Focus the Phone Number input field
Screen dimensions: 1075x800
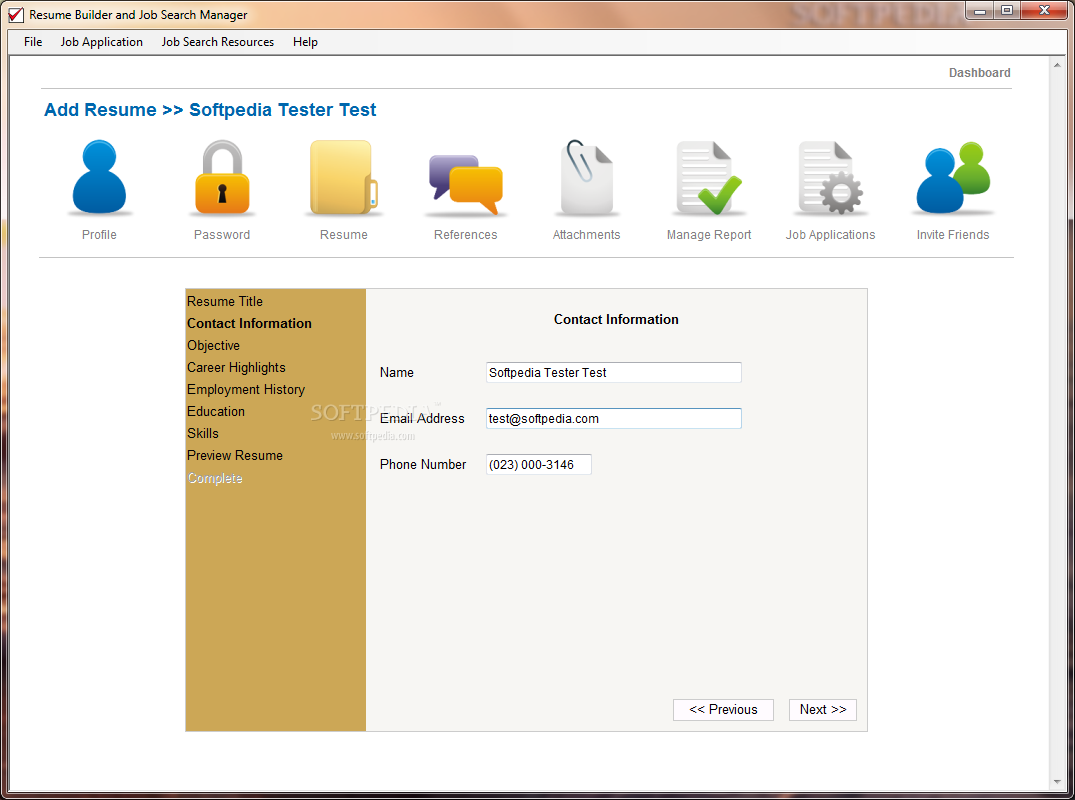click(x=539, y=464)
